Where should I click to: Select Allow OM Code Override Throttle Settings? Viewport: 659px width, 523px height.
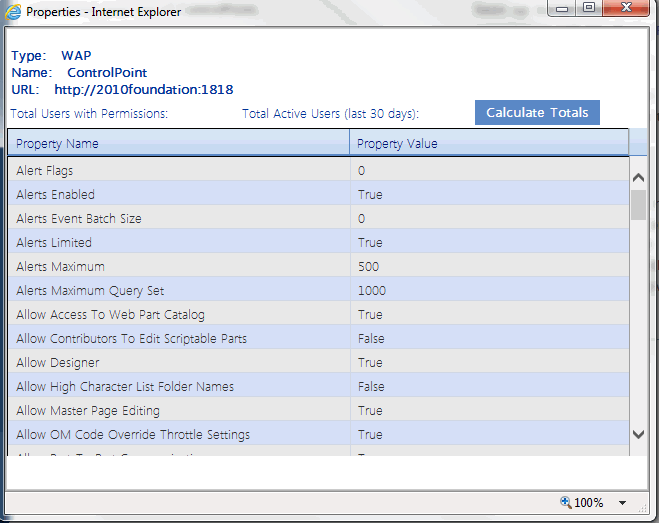(133, 434)
